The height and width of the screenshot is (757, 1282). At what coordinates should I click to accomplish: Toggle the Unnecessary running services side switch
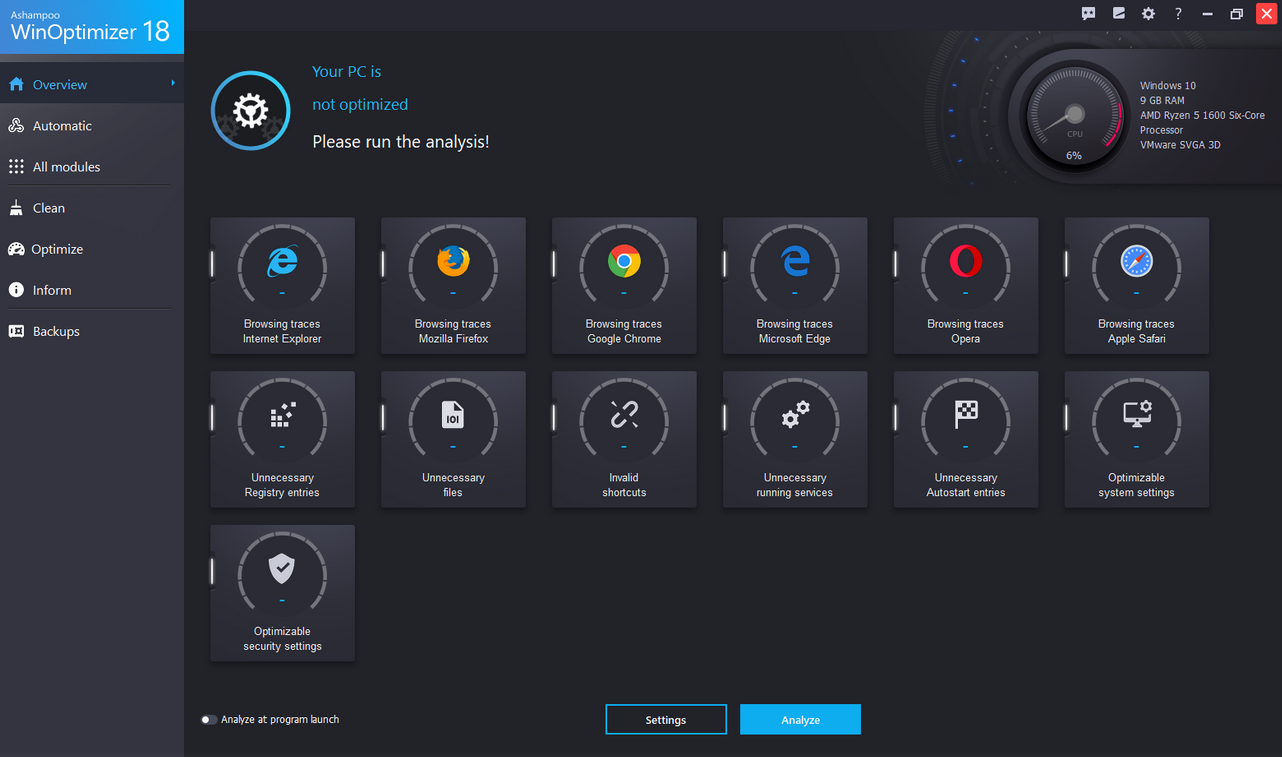(x=724, y=418)
